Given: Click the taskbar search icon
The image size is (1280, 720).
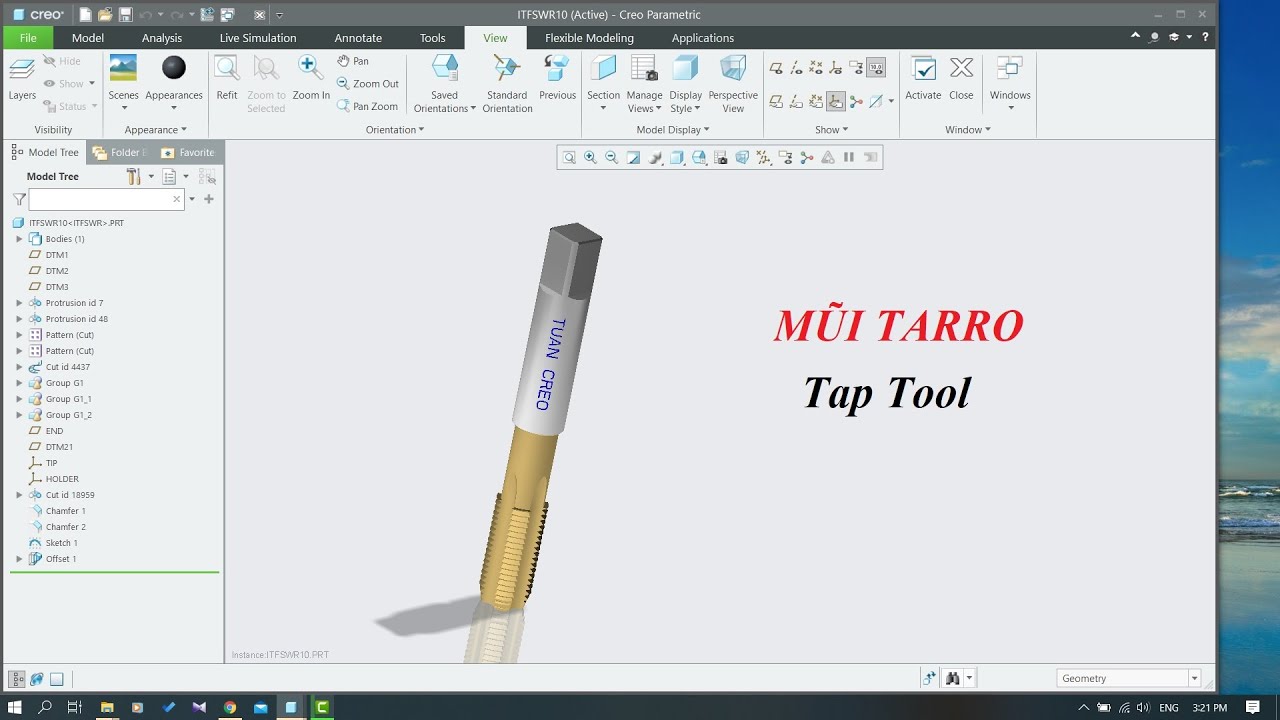Looking at the screenshot, I should click(45, 707).
